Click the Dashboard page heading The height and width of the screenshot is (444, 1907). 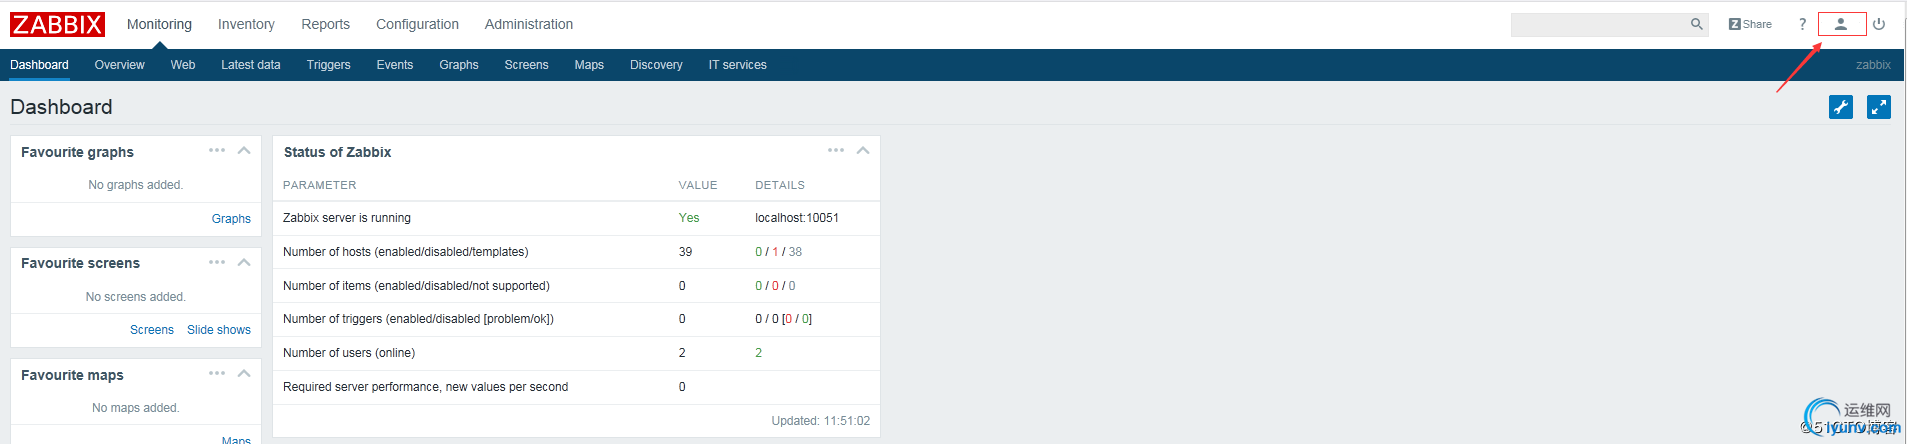61,107
